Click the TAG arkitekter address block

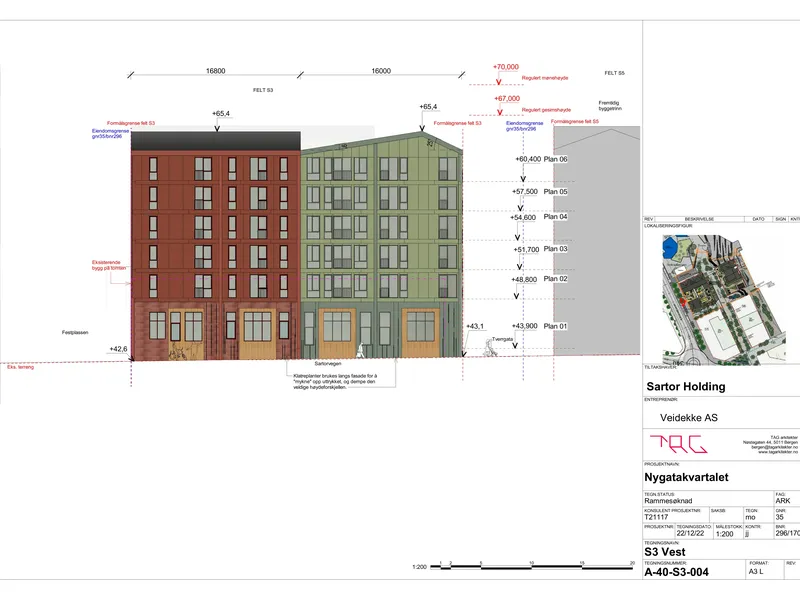click(770, 445)
